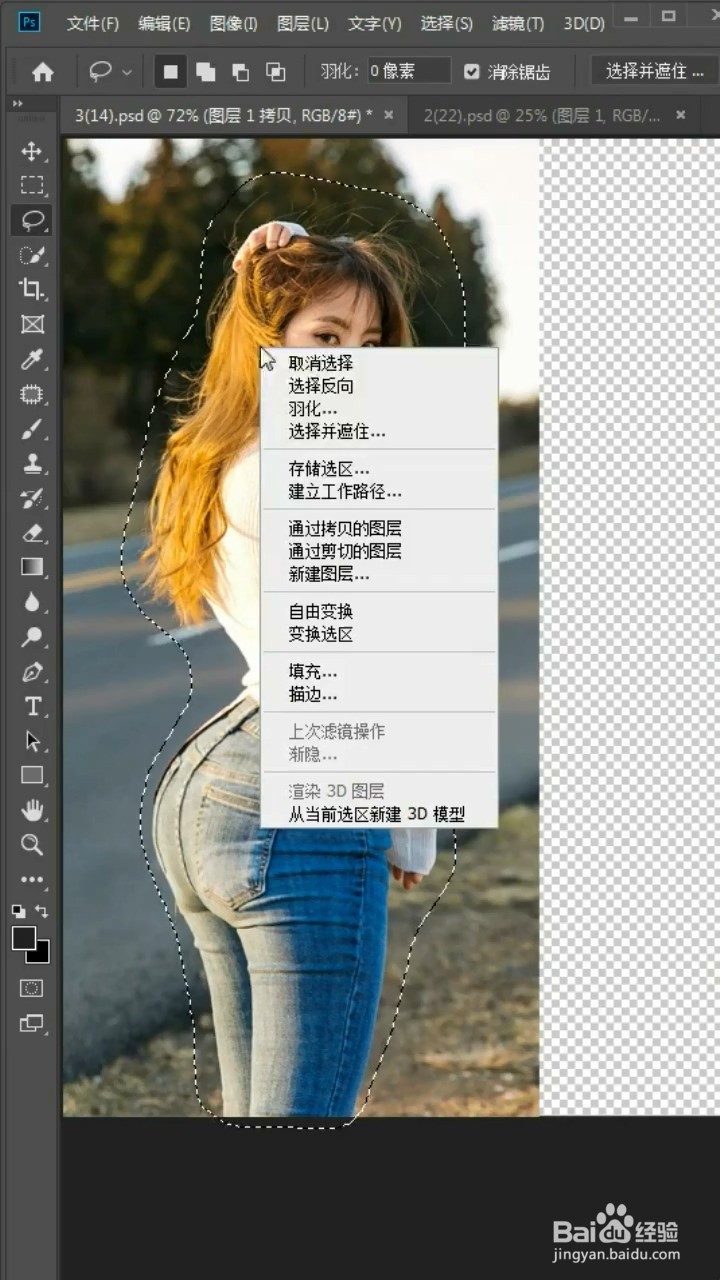Toggle the 消除锯齿 anti-alias checkbox

[472, 71]
